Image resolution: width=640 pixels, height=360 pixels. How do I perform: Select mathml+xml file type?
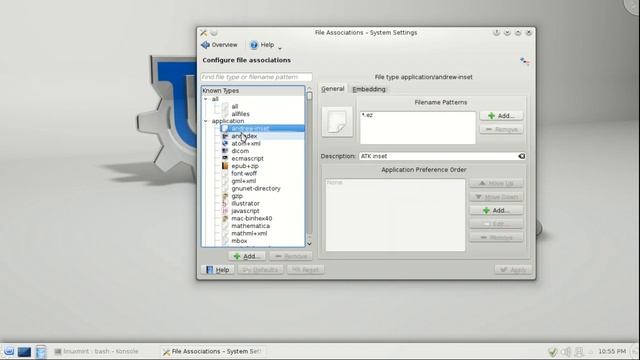[x=249, y=233]
